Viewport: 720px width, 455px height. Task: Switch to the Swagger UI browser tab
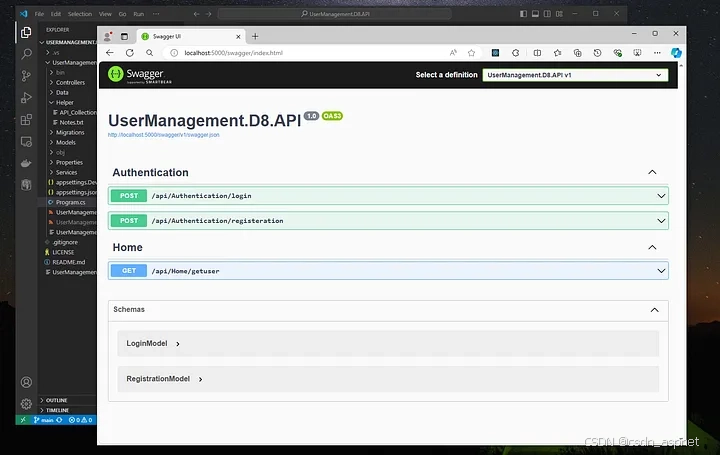191,36
